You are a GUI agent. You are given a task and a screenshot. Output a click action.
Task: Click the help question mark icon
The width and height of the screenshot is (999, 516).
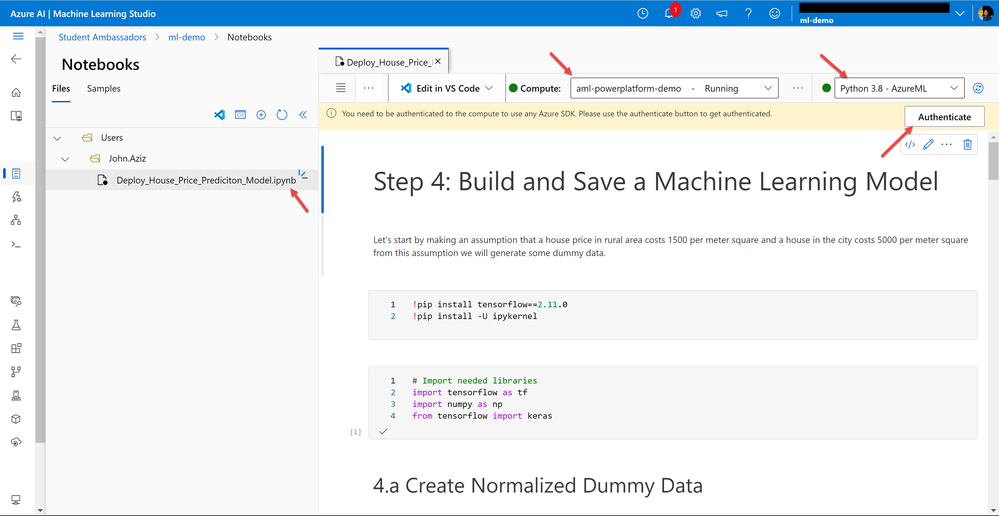(748, 14)
